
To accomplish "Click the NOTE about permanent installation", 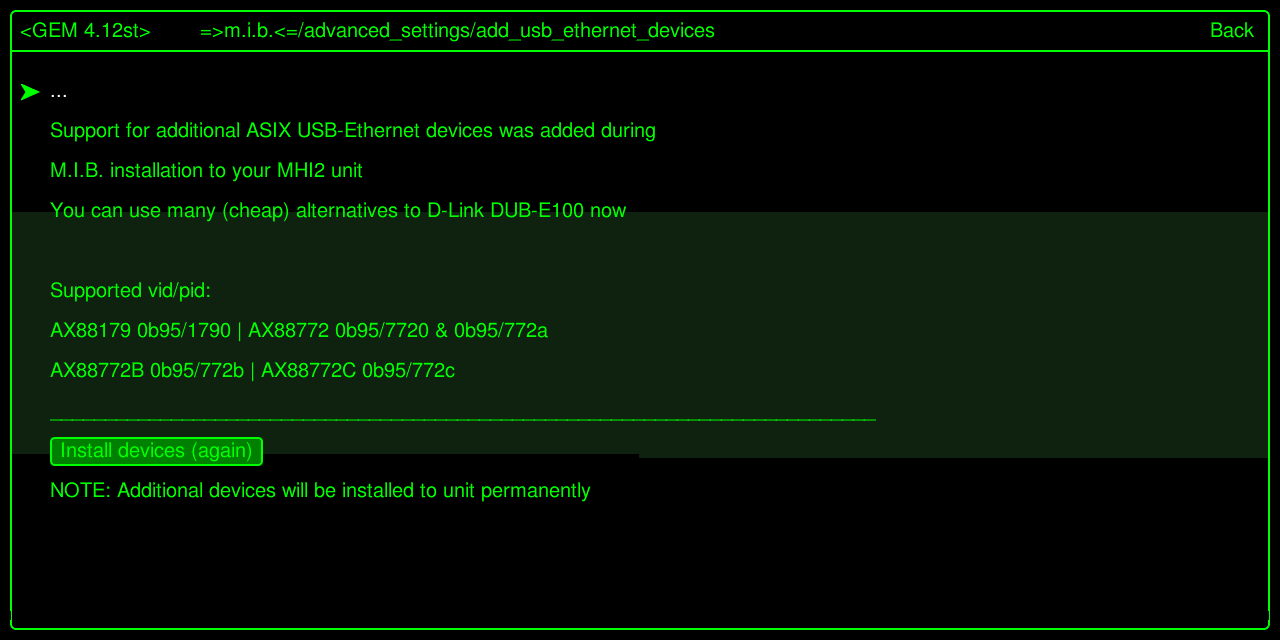I will (320, 491).
